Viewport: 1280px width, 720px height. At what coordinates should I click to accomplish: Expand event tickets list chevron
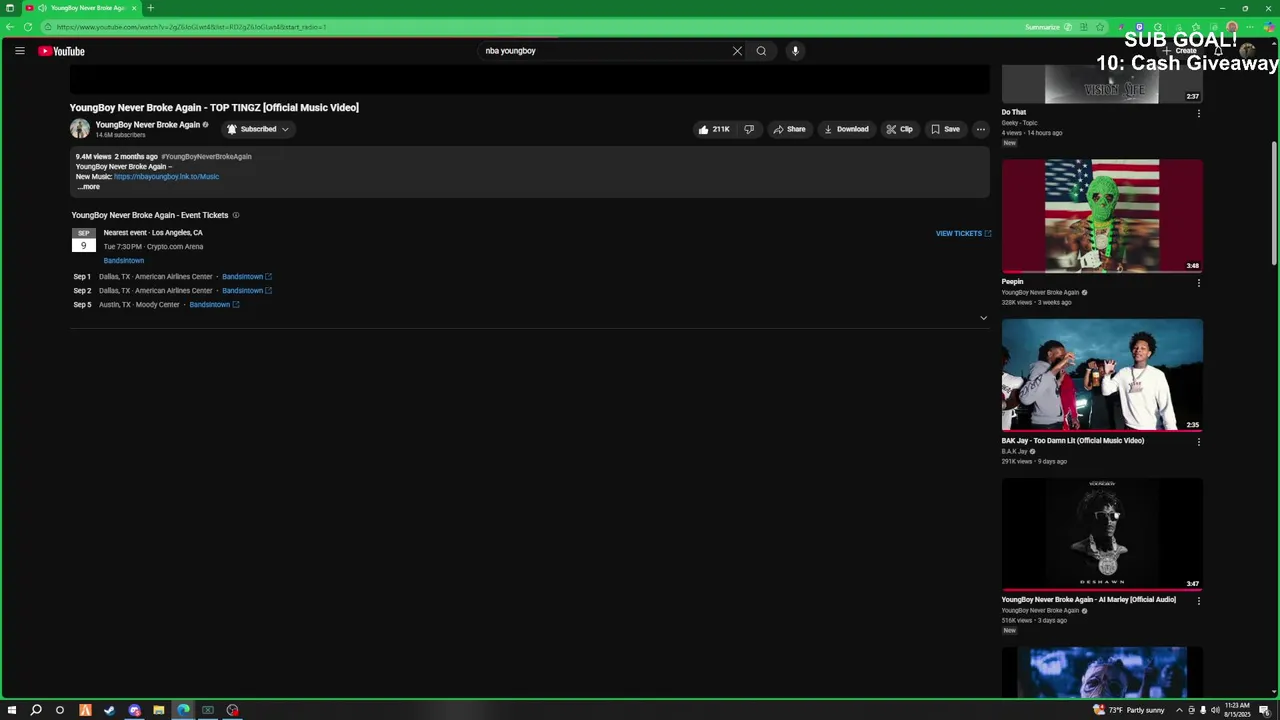tap(983, 318)
